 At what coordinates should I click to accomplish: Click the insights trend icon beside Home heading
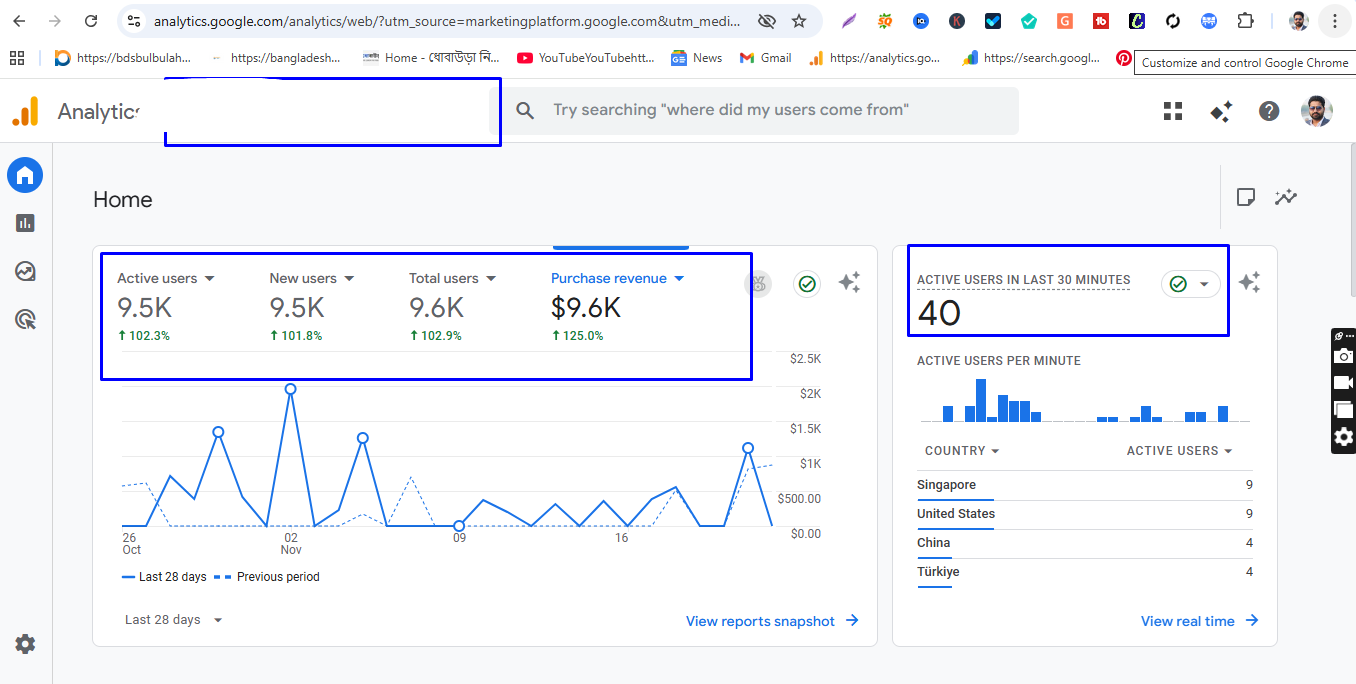(x=1286, y=197)
